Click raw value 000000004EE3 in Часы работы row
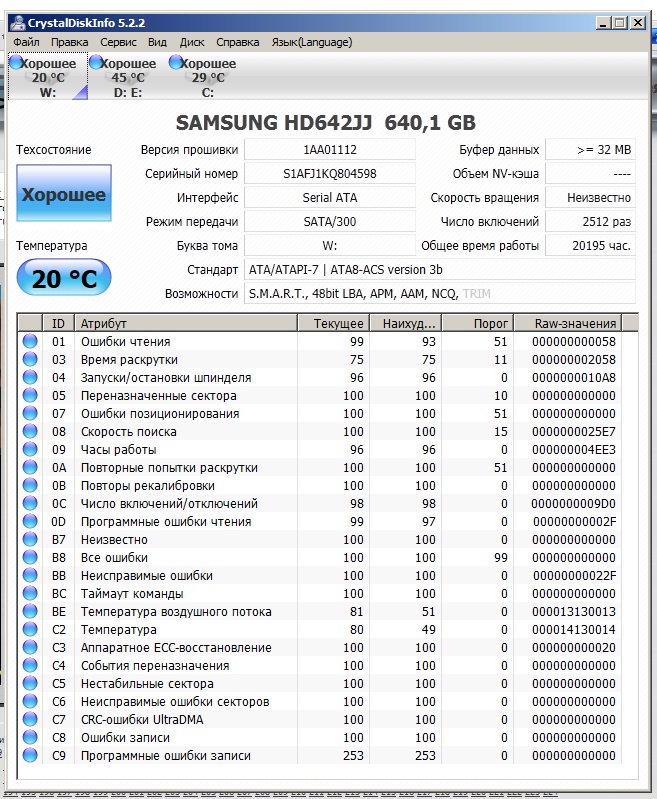Viewport: 657px width, 799px height. point(574,450)
